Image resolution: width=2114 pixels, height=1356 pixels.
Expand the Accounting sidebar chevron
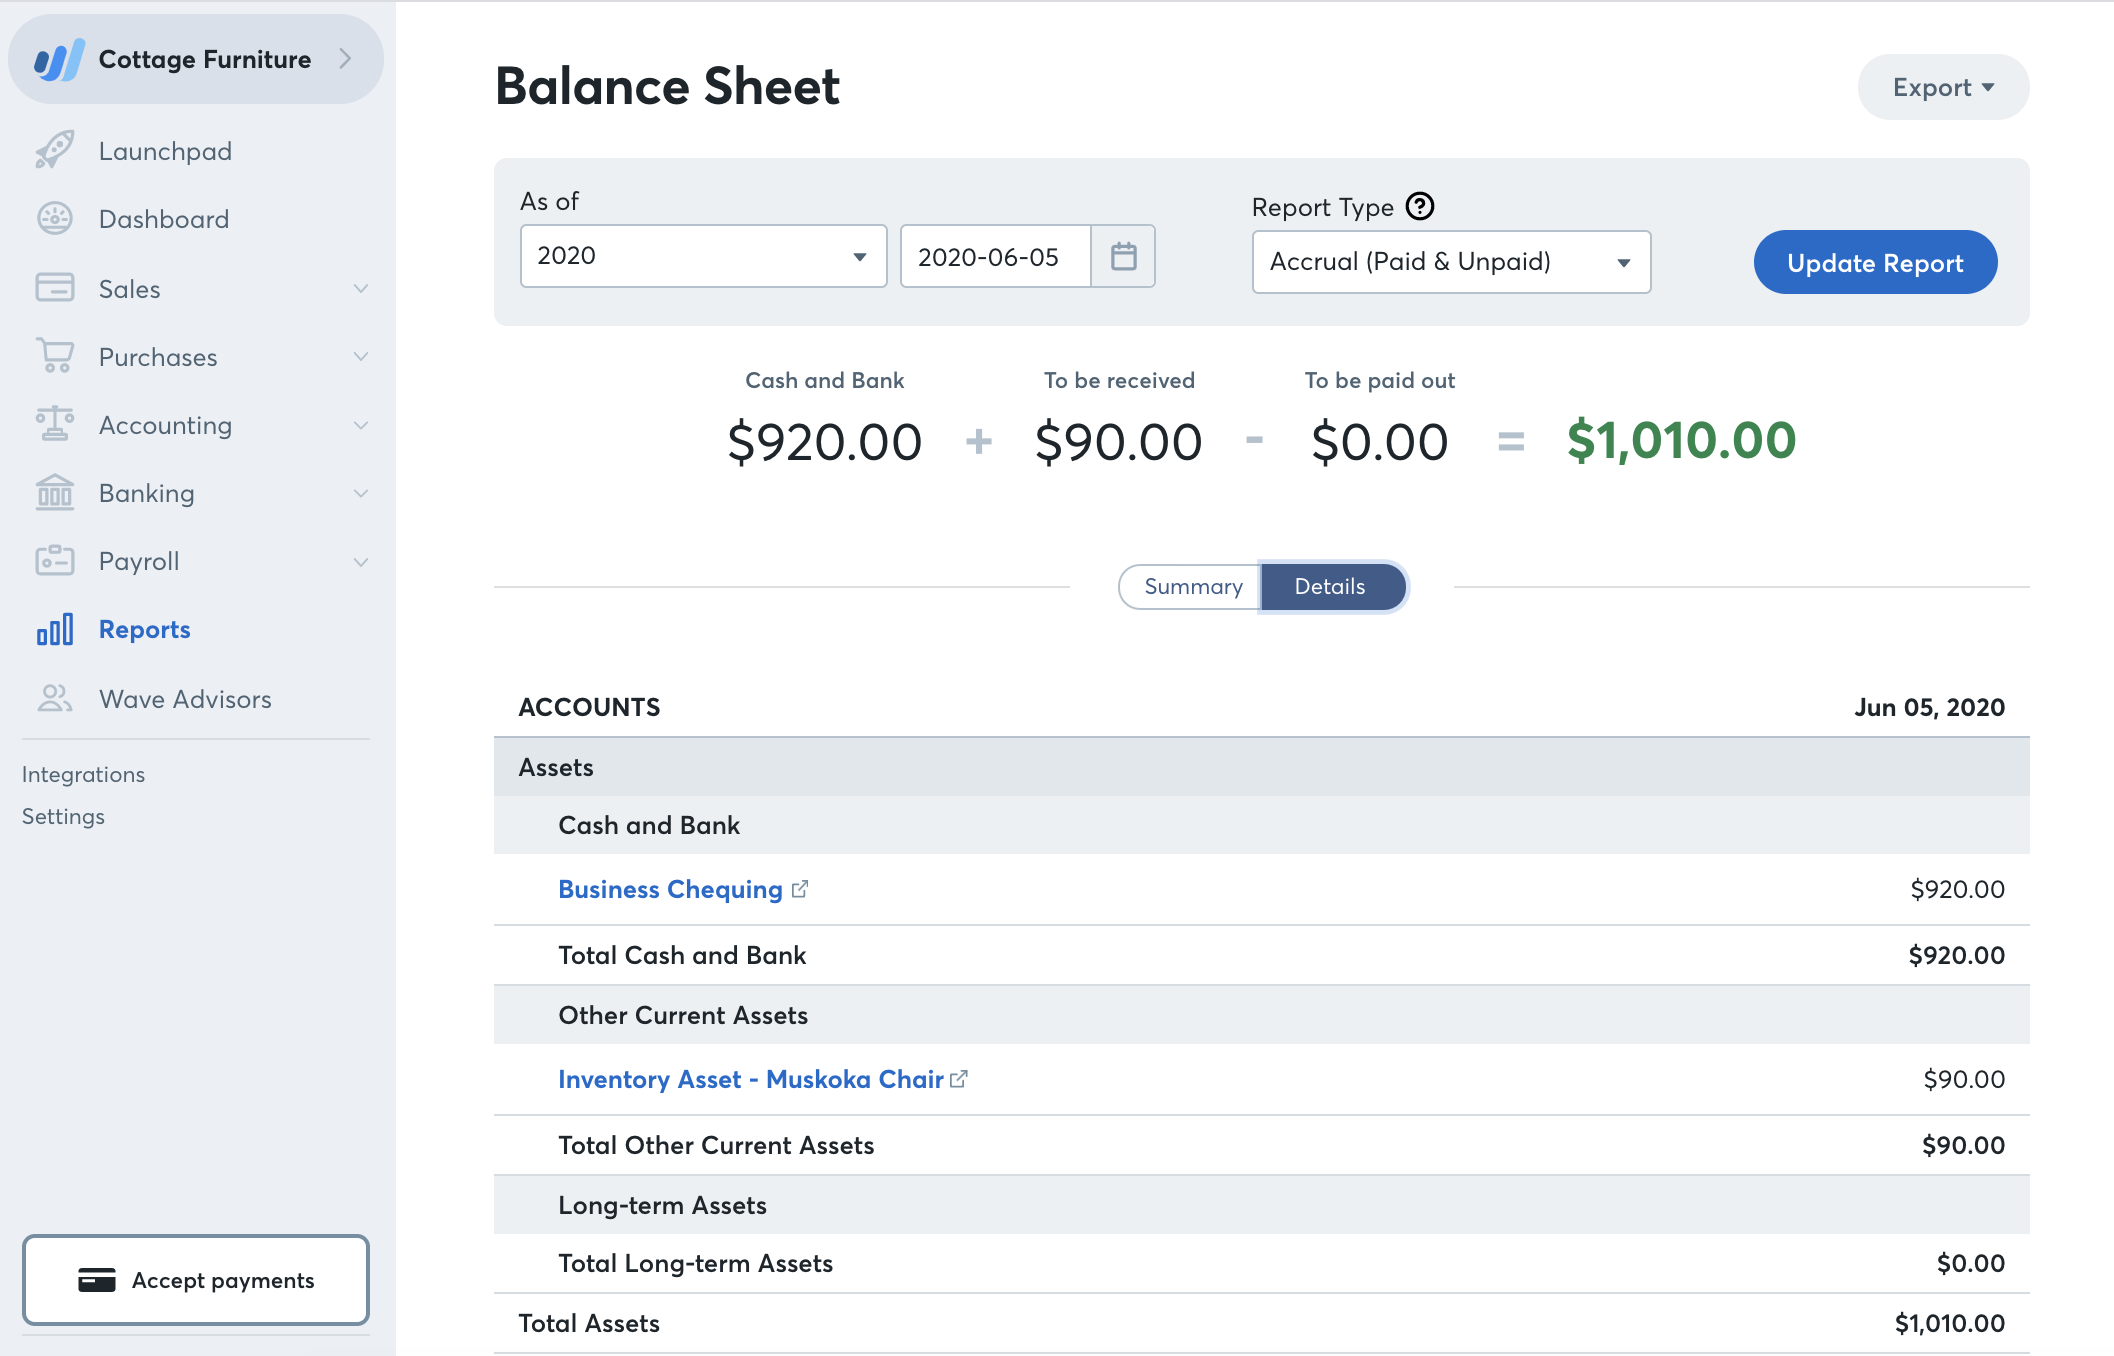pos(361,425)
